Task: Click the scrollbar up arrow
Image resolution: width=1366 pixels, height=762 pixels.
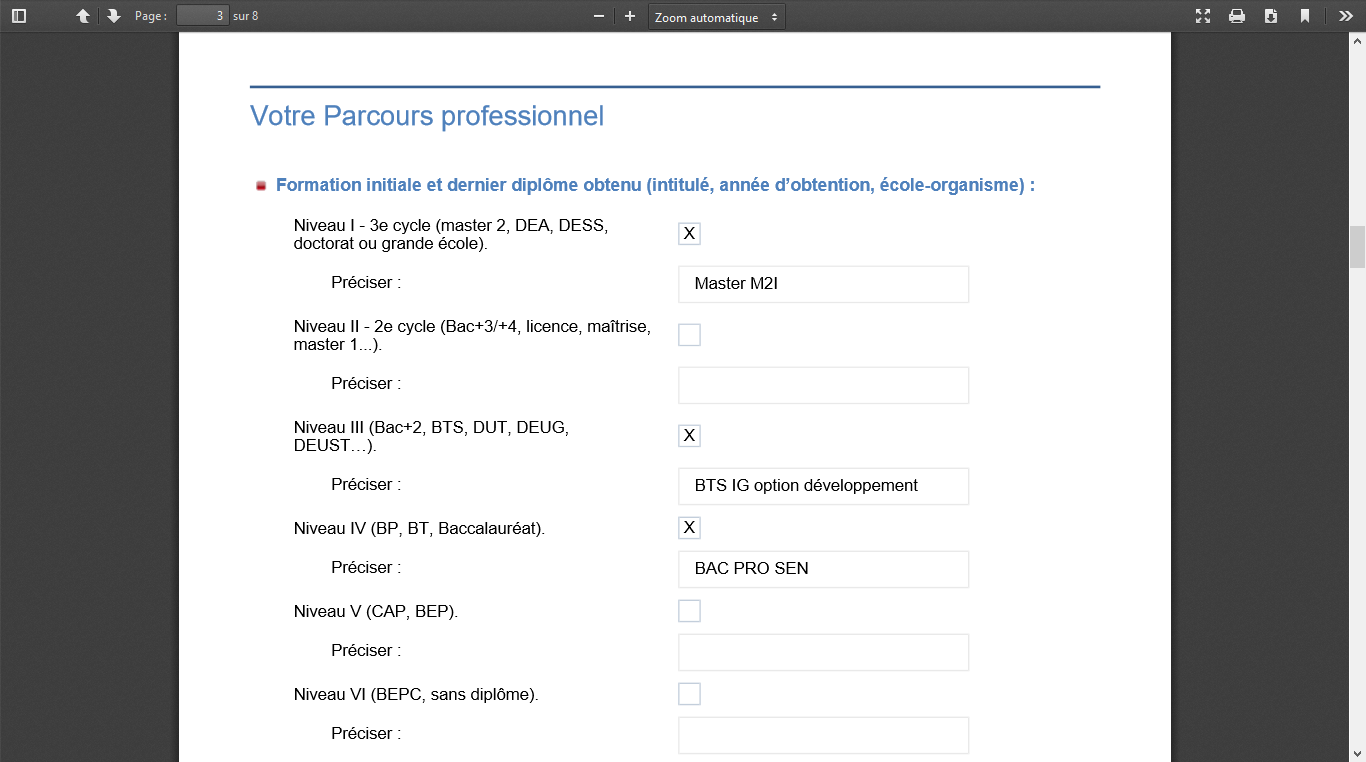Action: [x=1357, y=42]
